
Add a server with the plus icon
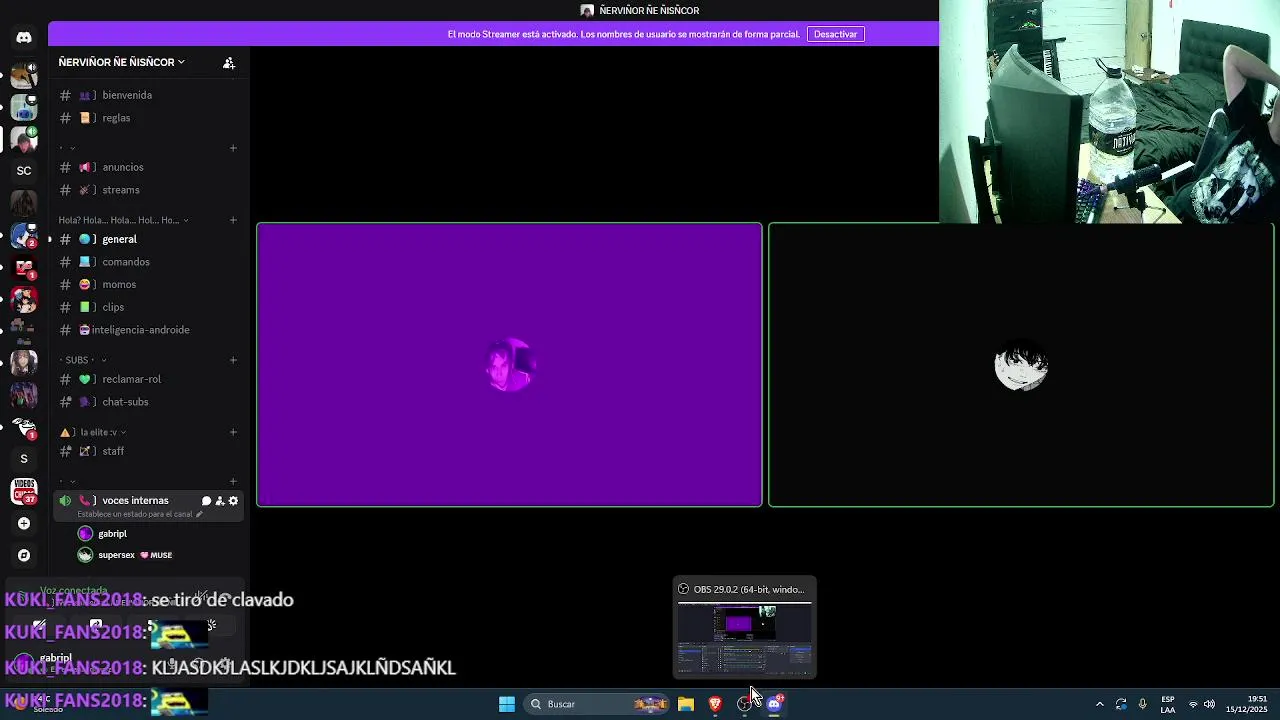pyautogui.click(x=24, y=523)
